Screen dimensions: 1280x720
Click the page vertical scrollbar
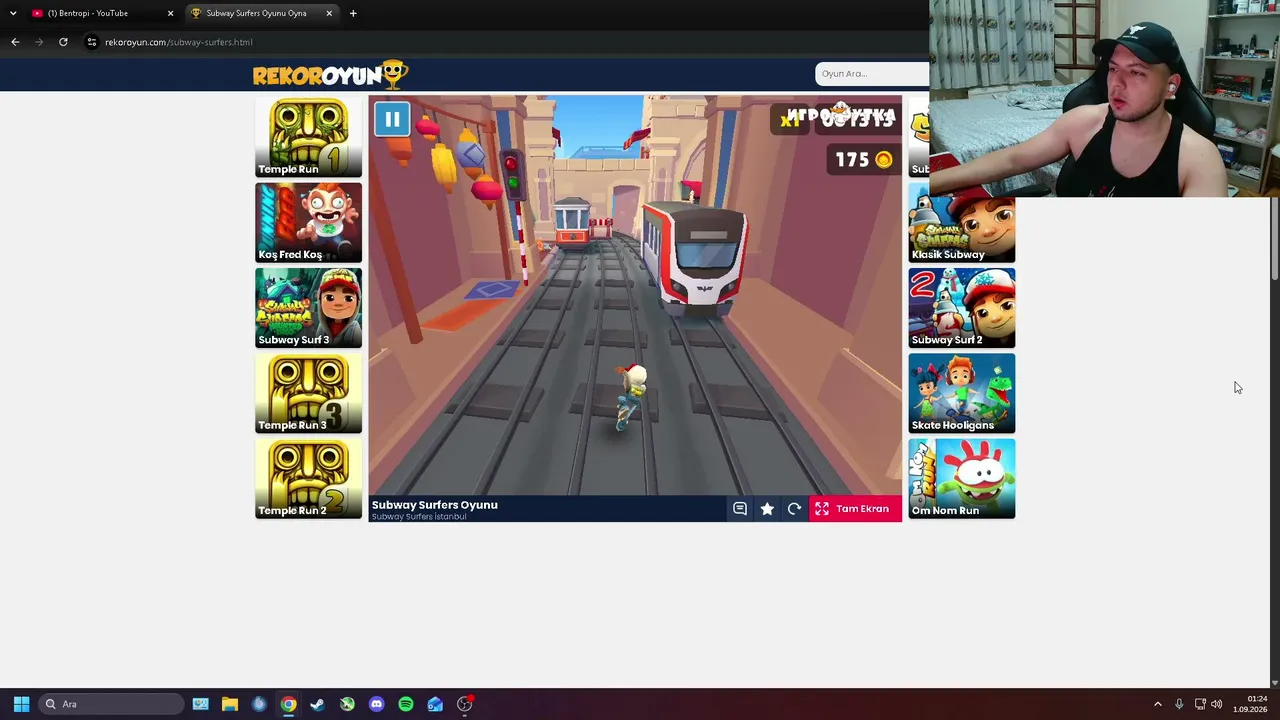(1274, 240)
